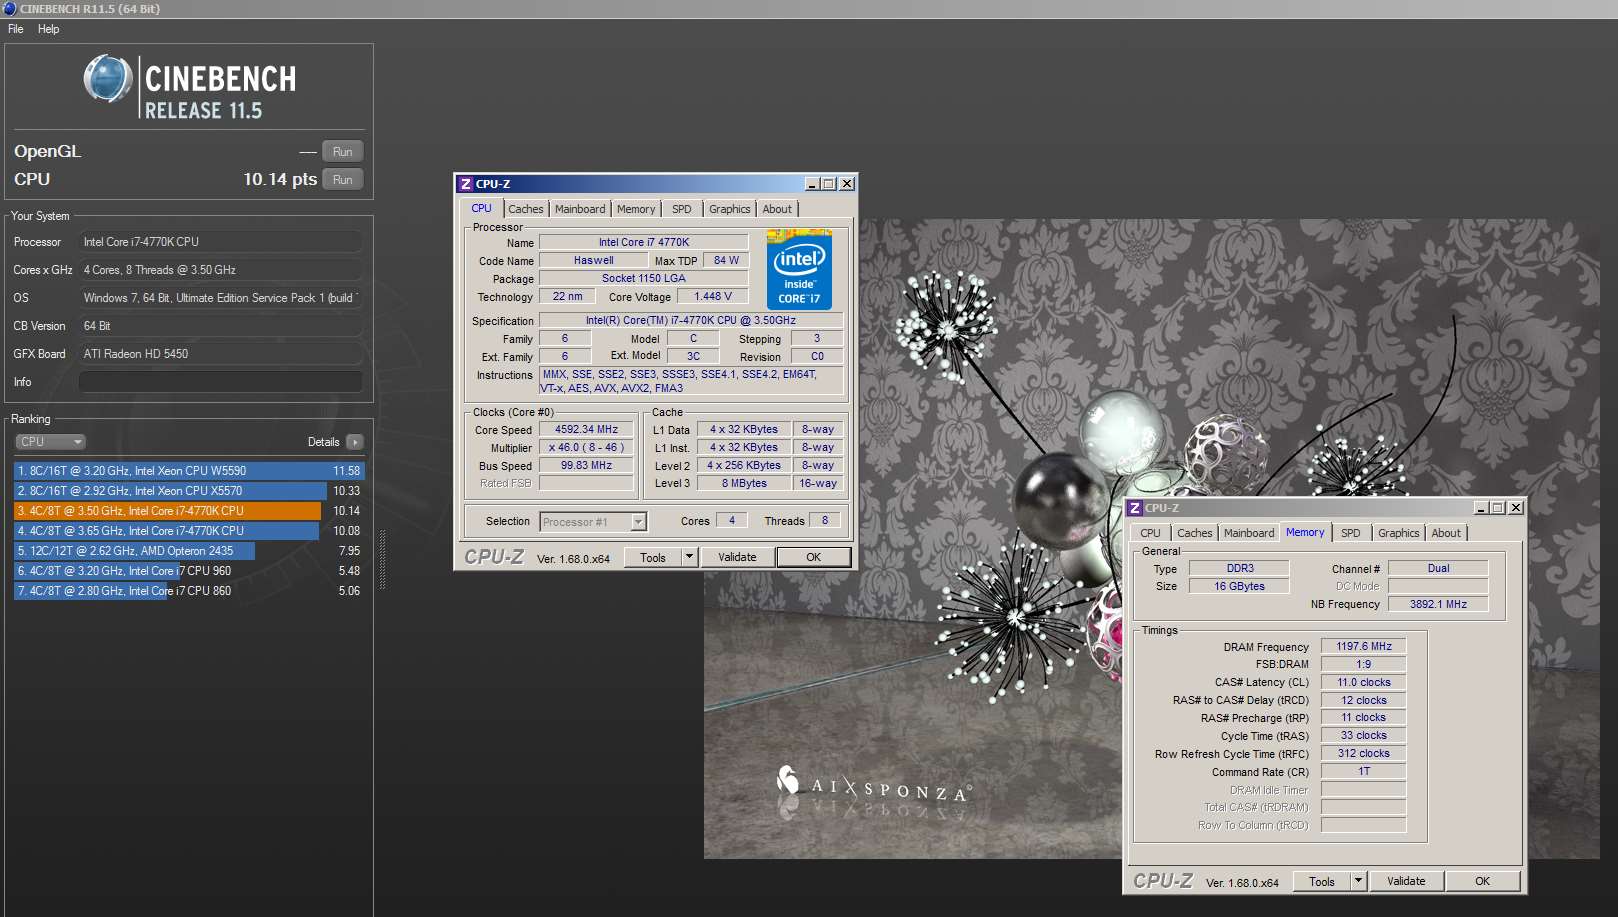
Task: Select SPD tab in front CPU-Z window
Action: pyautogui.click(x=682, y=209)
